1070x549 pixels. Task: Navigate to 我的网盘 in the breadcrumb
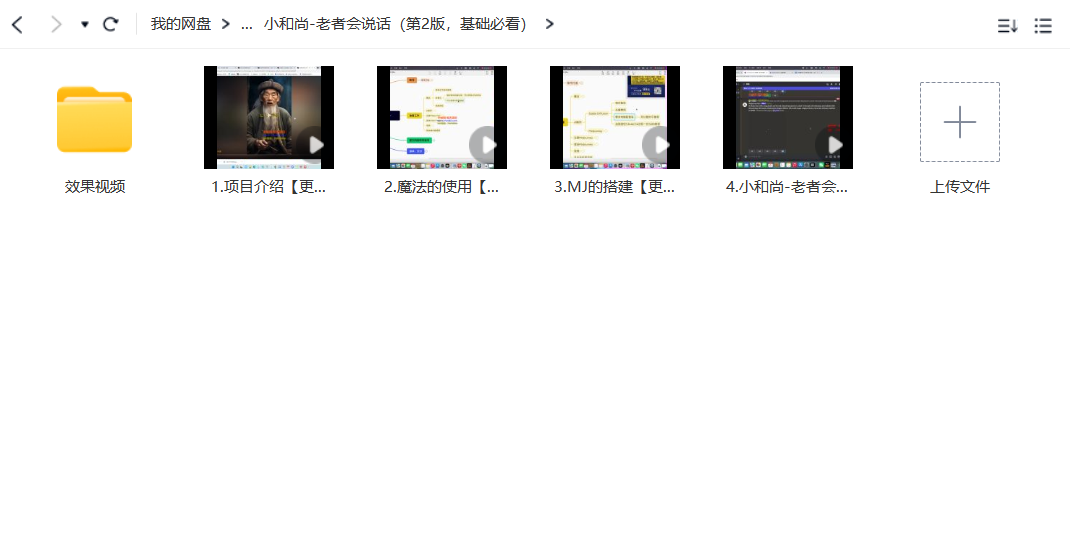(x=181, y=24)
